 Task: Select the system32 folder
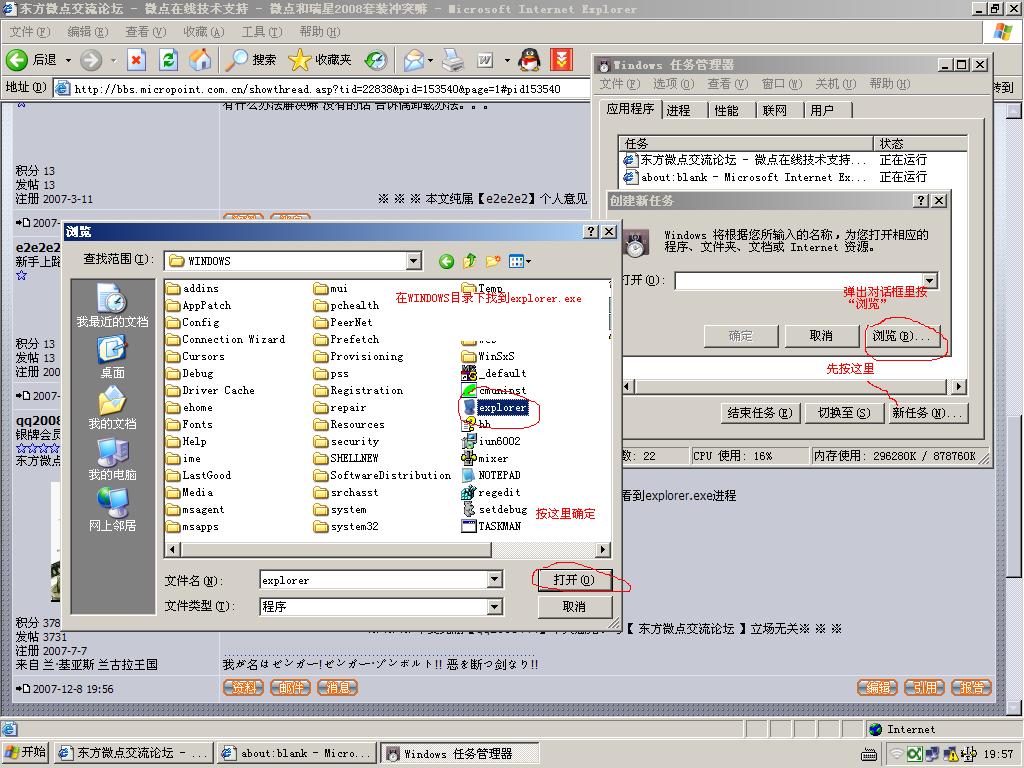click(346, 526)
